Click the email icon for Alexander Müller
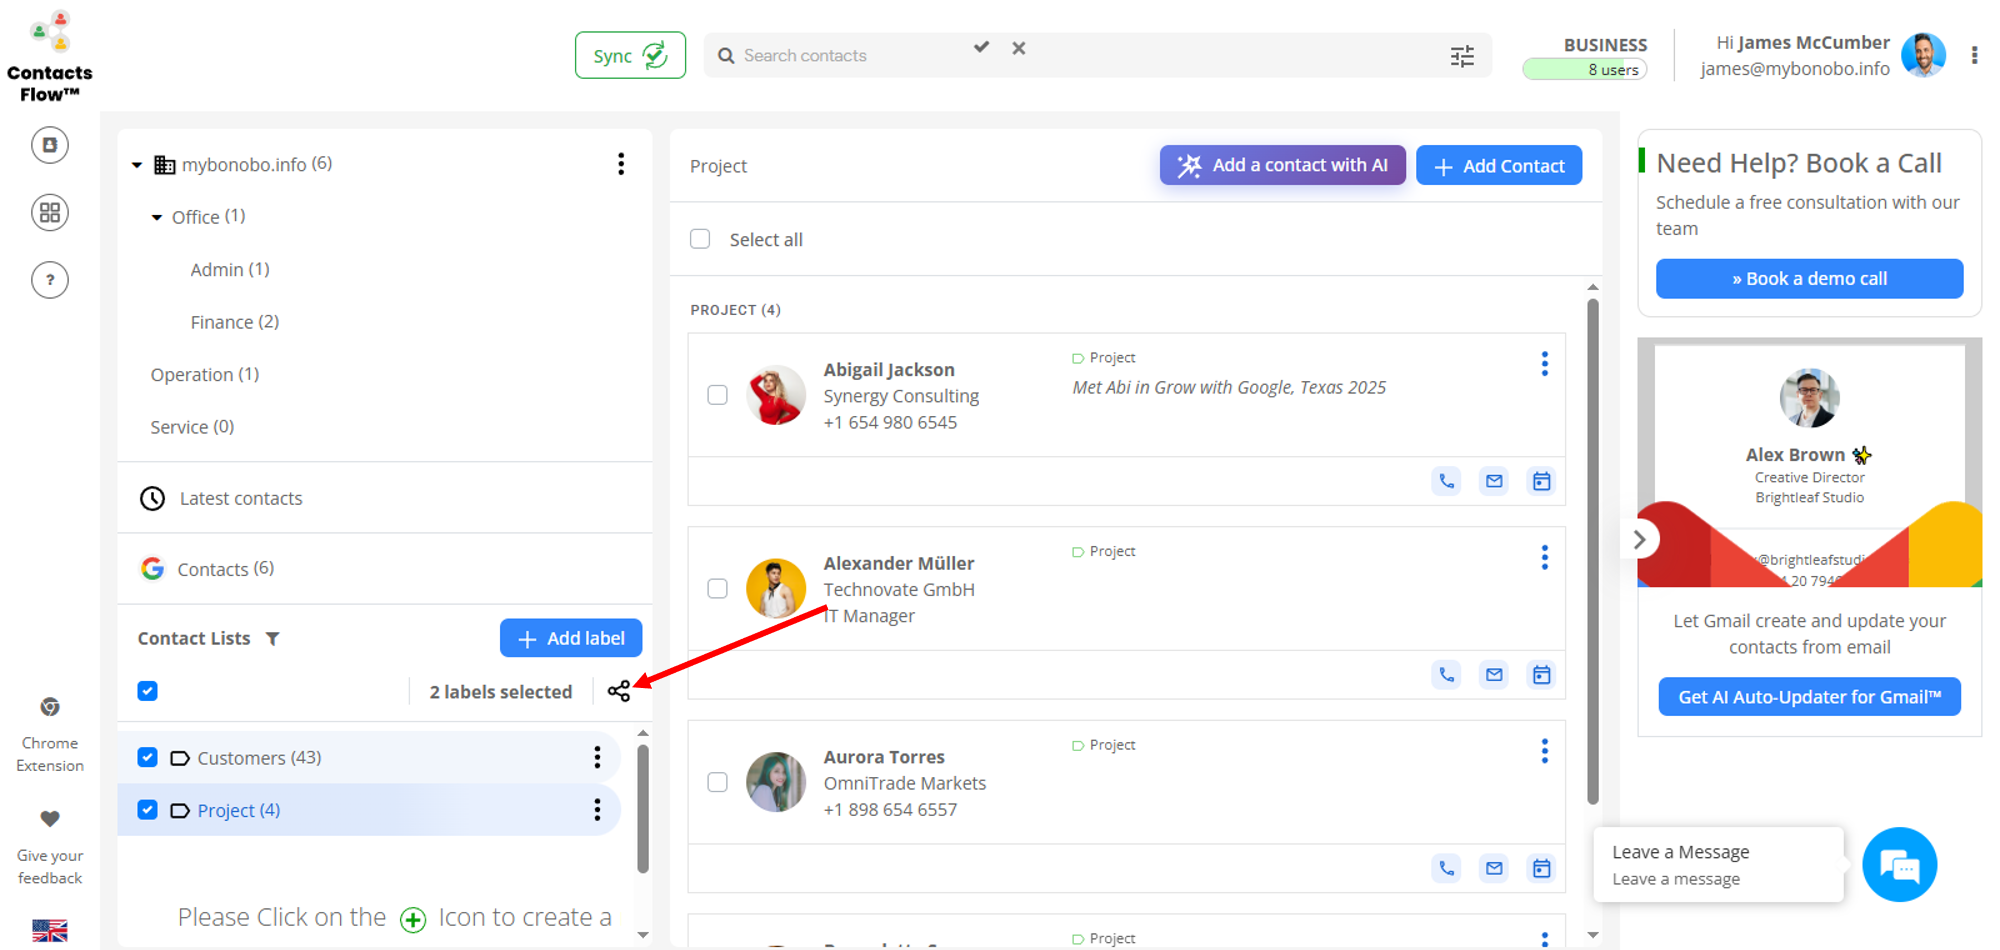Image resolution: width=2000 pixels, height=950 pixels. pos(1494,675)
